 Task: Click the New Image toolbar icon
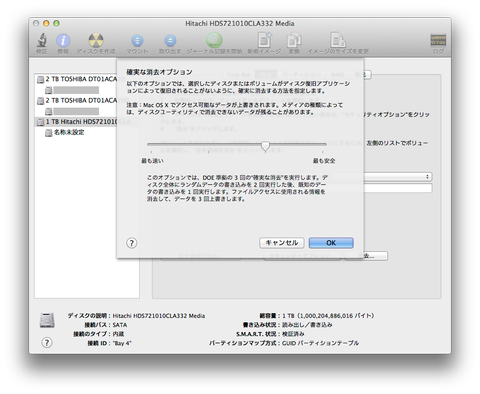[x=264, y=40]
